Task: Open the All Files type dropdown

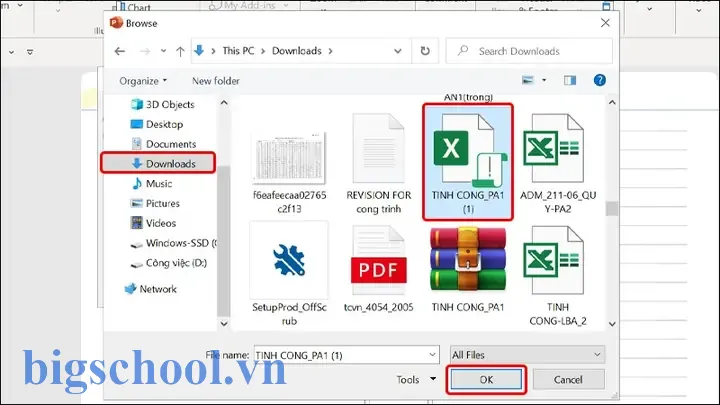Action: pos(527,355)
